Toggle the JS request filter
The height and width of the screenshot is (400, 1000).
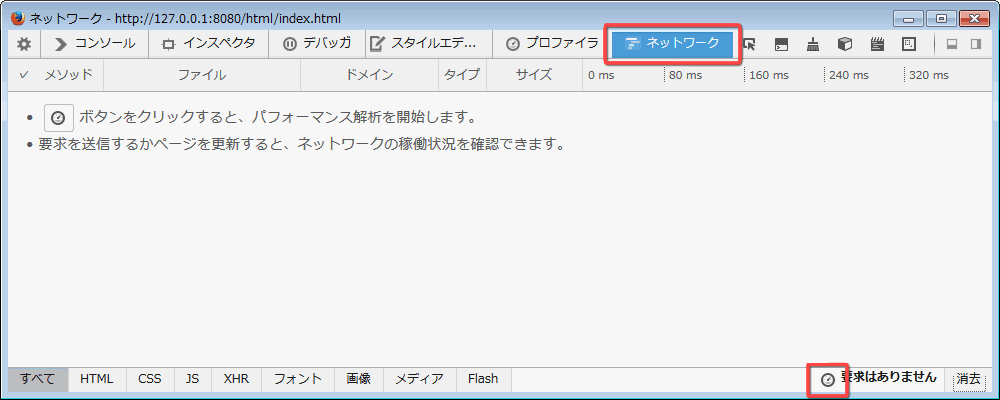click(x=193, y=379)
